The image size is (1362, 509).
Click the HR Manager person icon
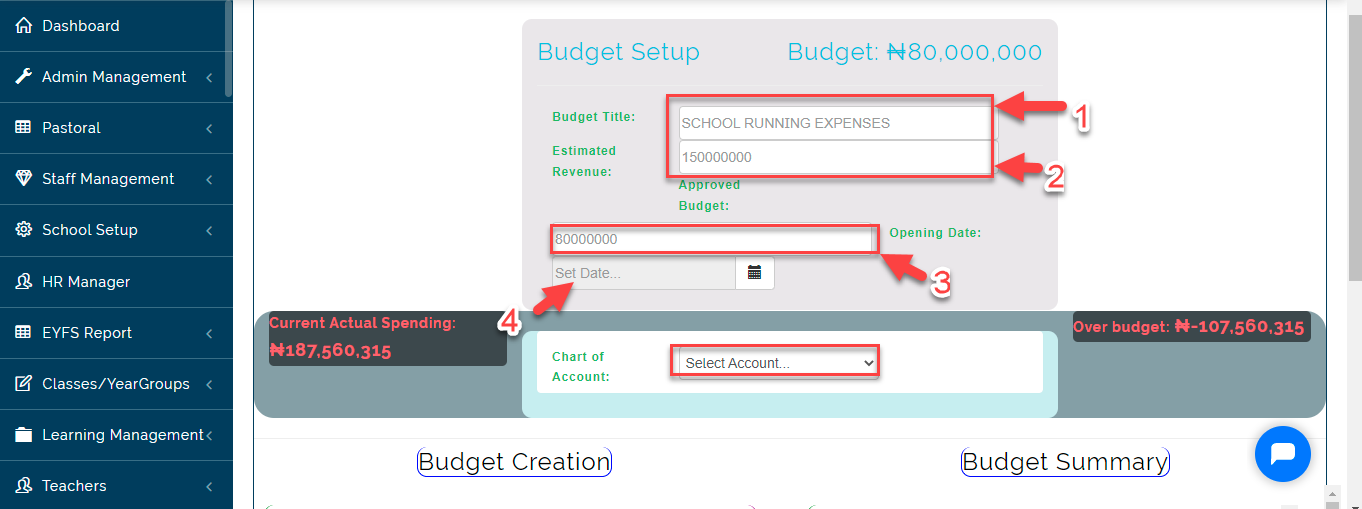(x=24, y=282)
